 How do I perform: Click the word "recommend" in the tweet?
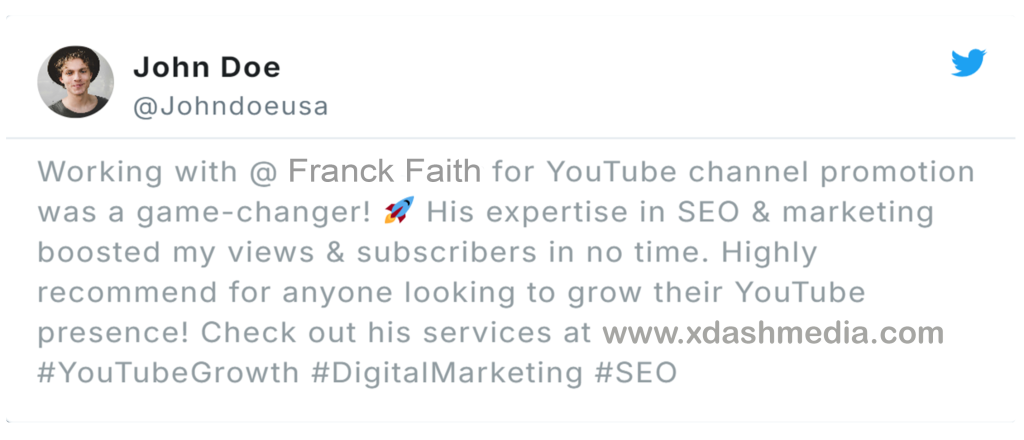126,293
